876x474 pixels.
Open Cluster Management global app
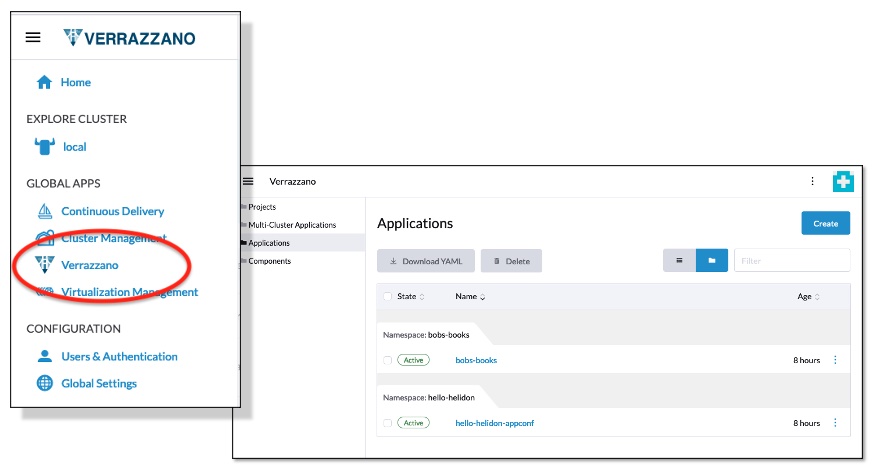pos(114,238)
